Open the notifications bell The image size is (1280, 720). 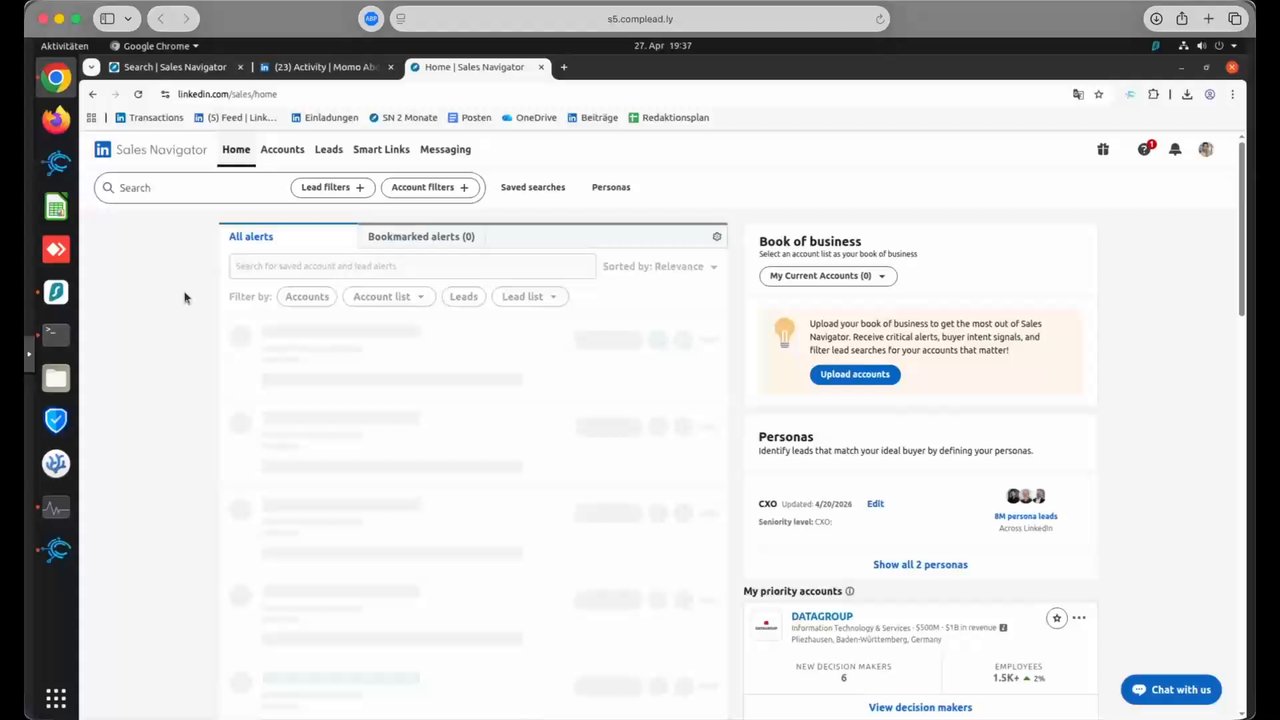point(1175,149)
